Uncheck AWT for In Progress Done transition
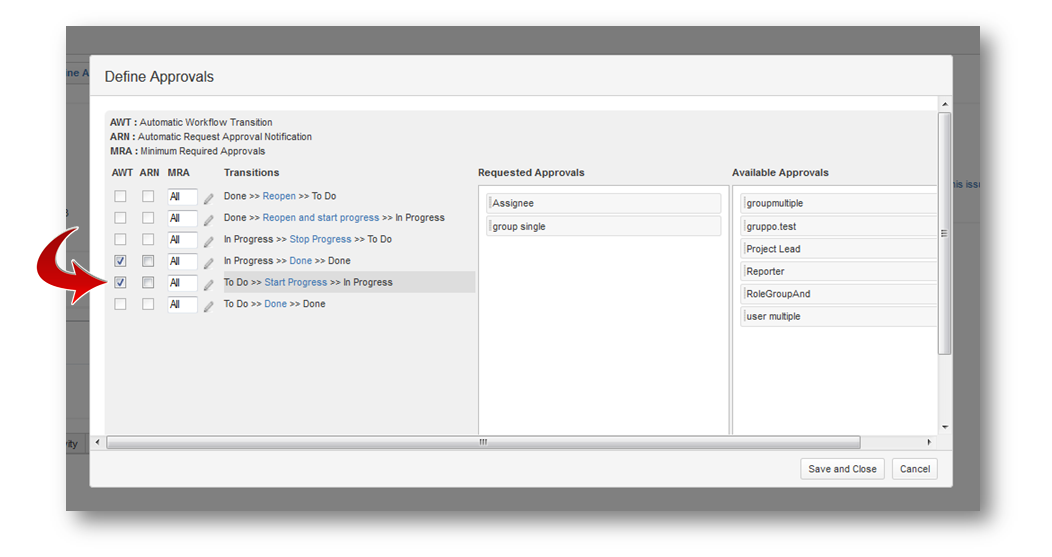Screen dimensions: 1052x557 click(x=120, y=261)
